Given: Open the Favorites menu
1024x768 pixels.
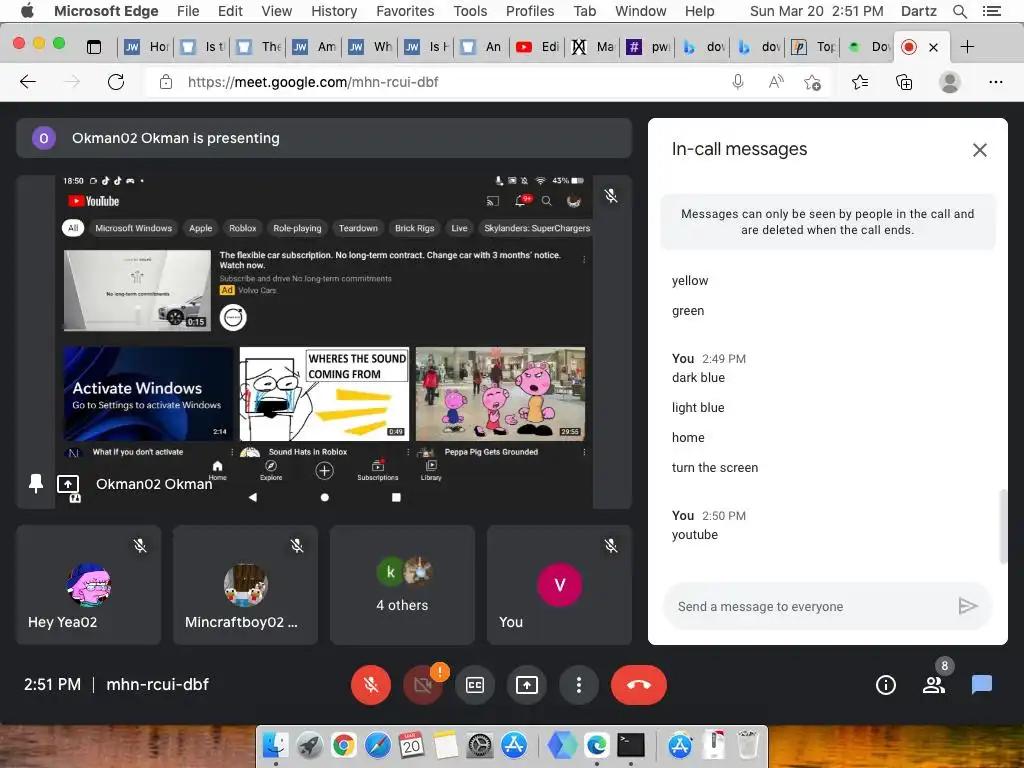Looking at the screenshot, I should coord(405,11).
